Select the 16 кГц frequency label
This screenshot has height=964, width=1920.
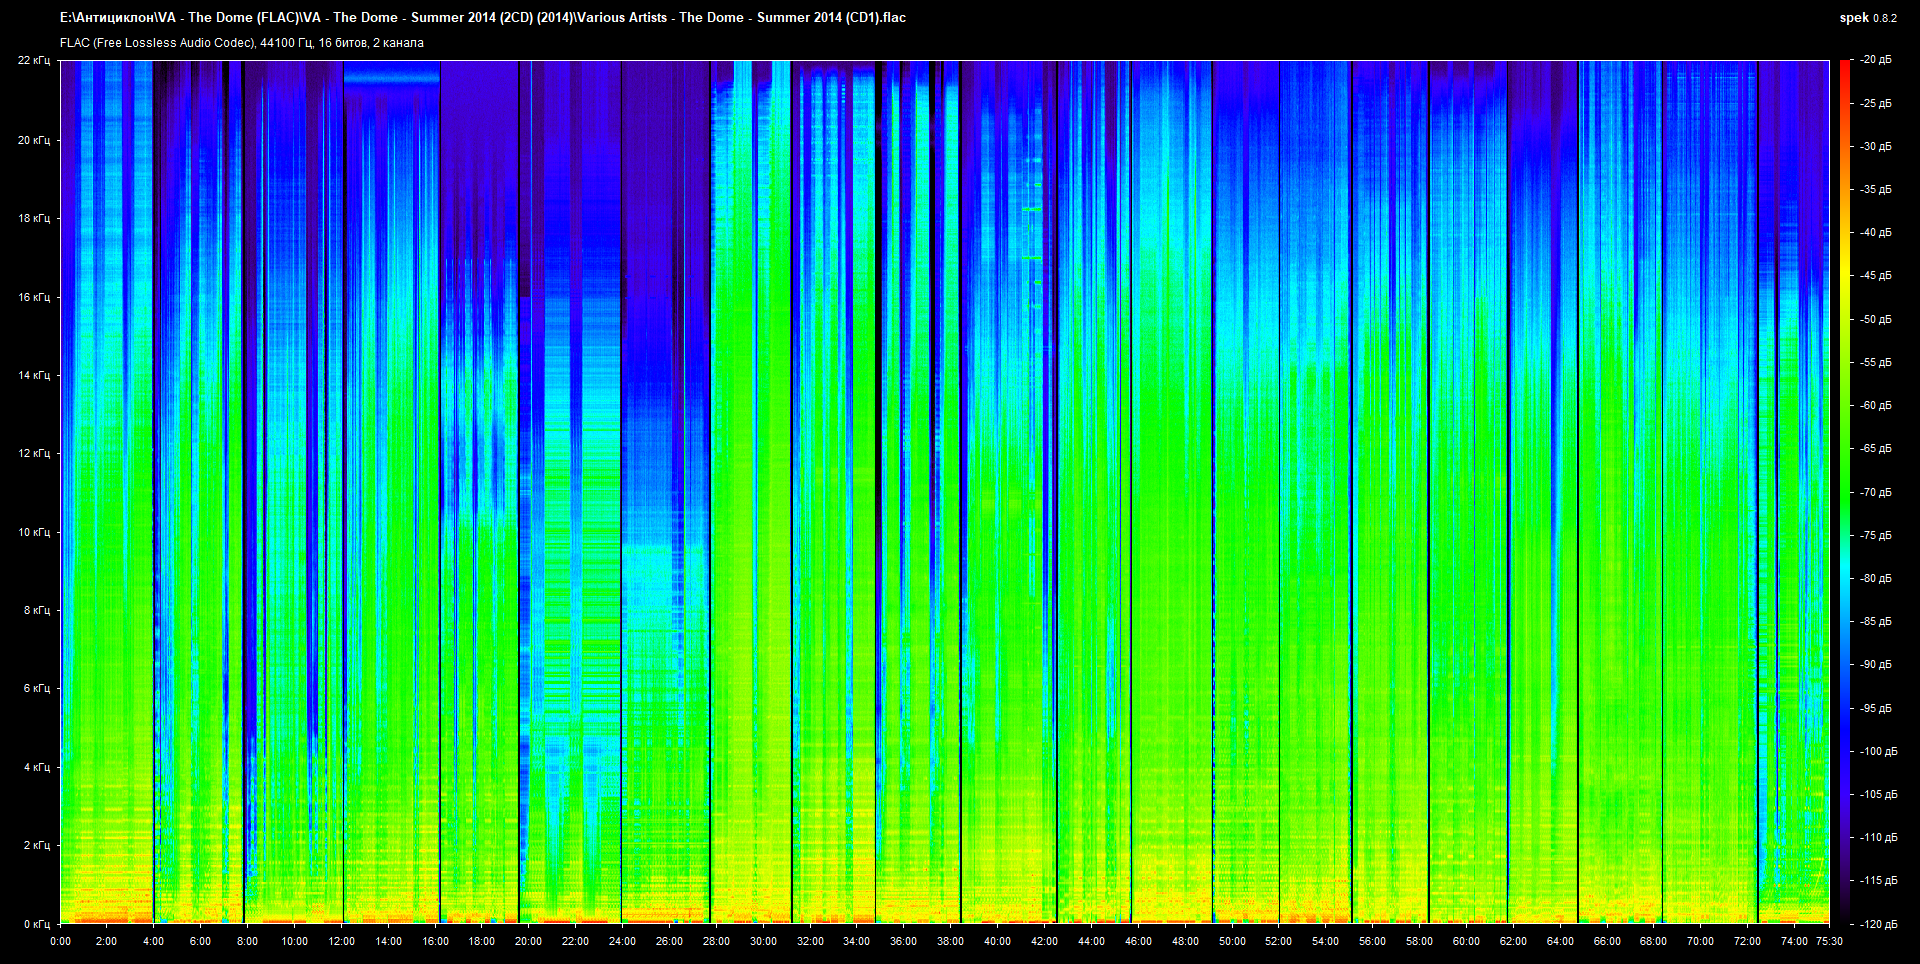click(x=33, y=297)
